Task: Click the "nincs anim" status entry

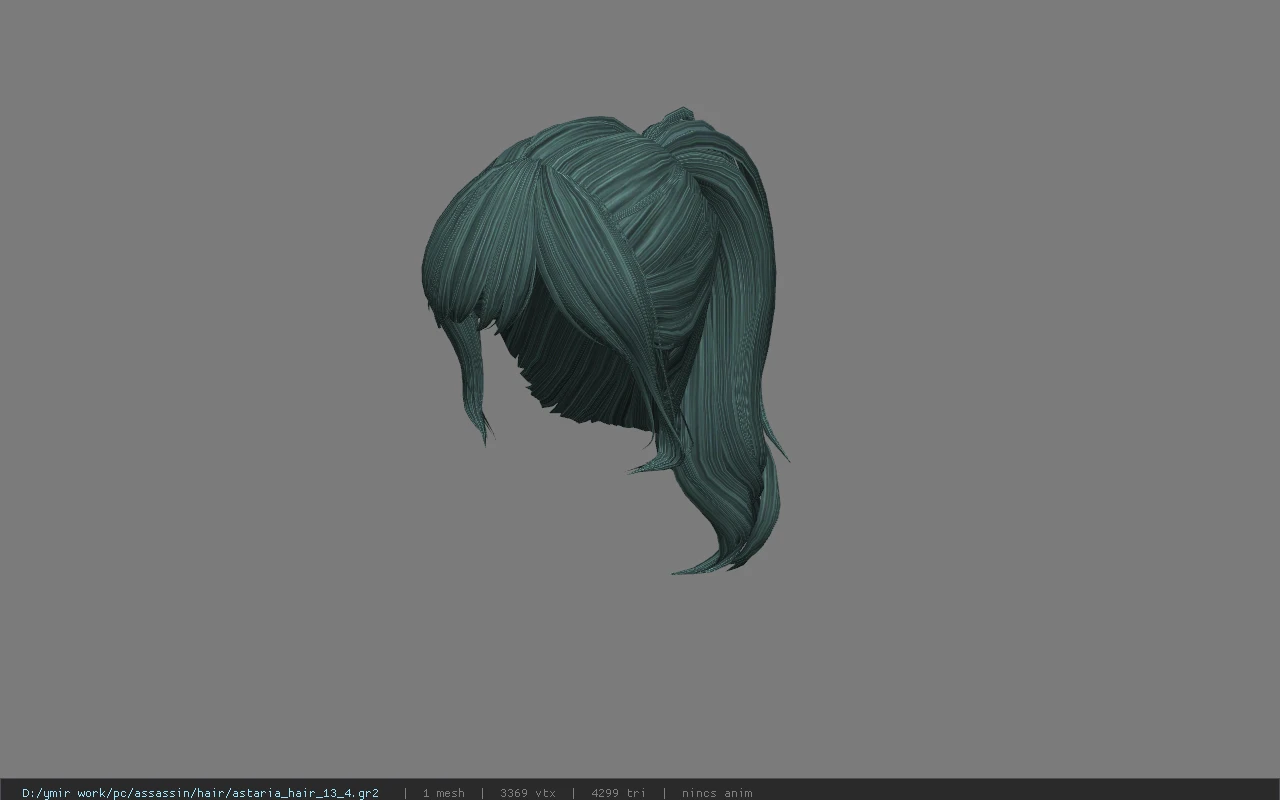Action: tap(717, 793)
